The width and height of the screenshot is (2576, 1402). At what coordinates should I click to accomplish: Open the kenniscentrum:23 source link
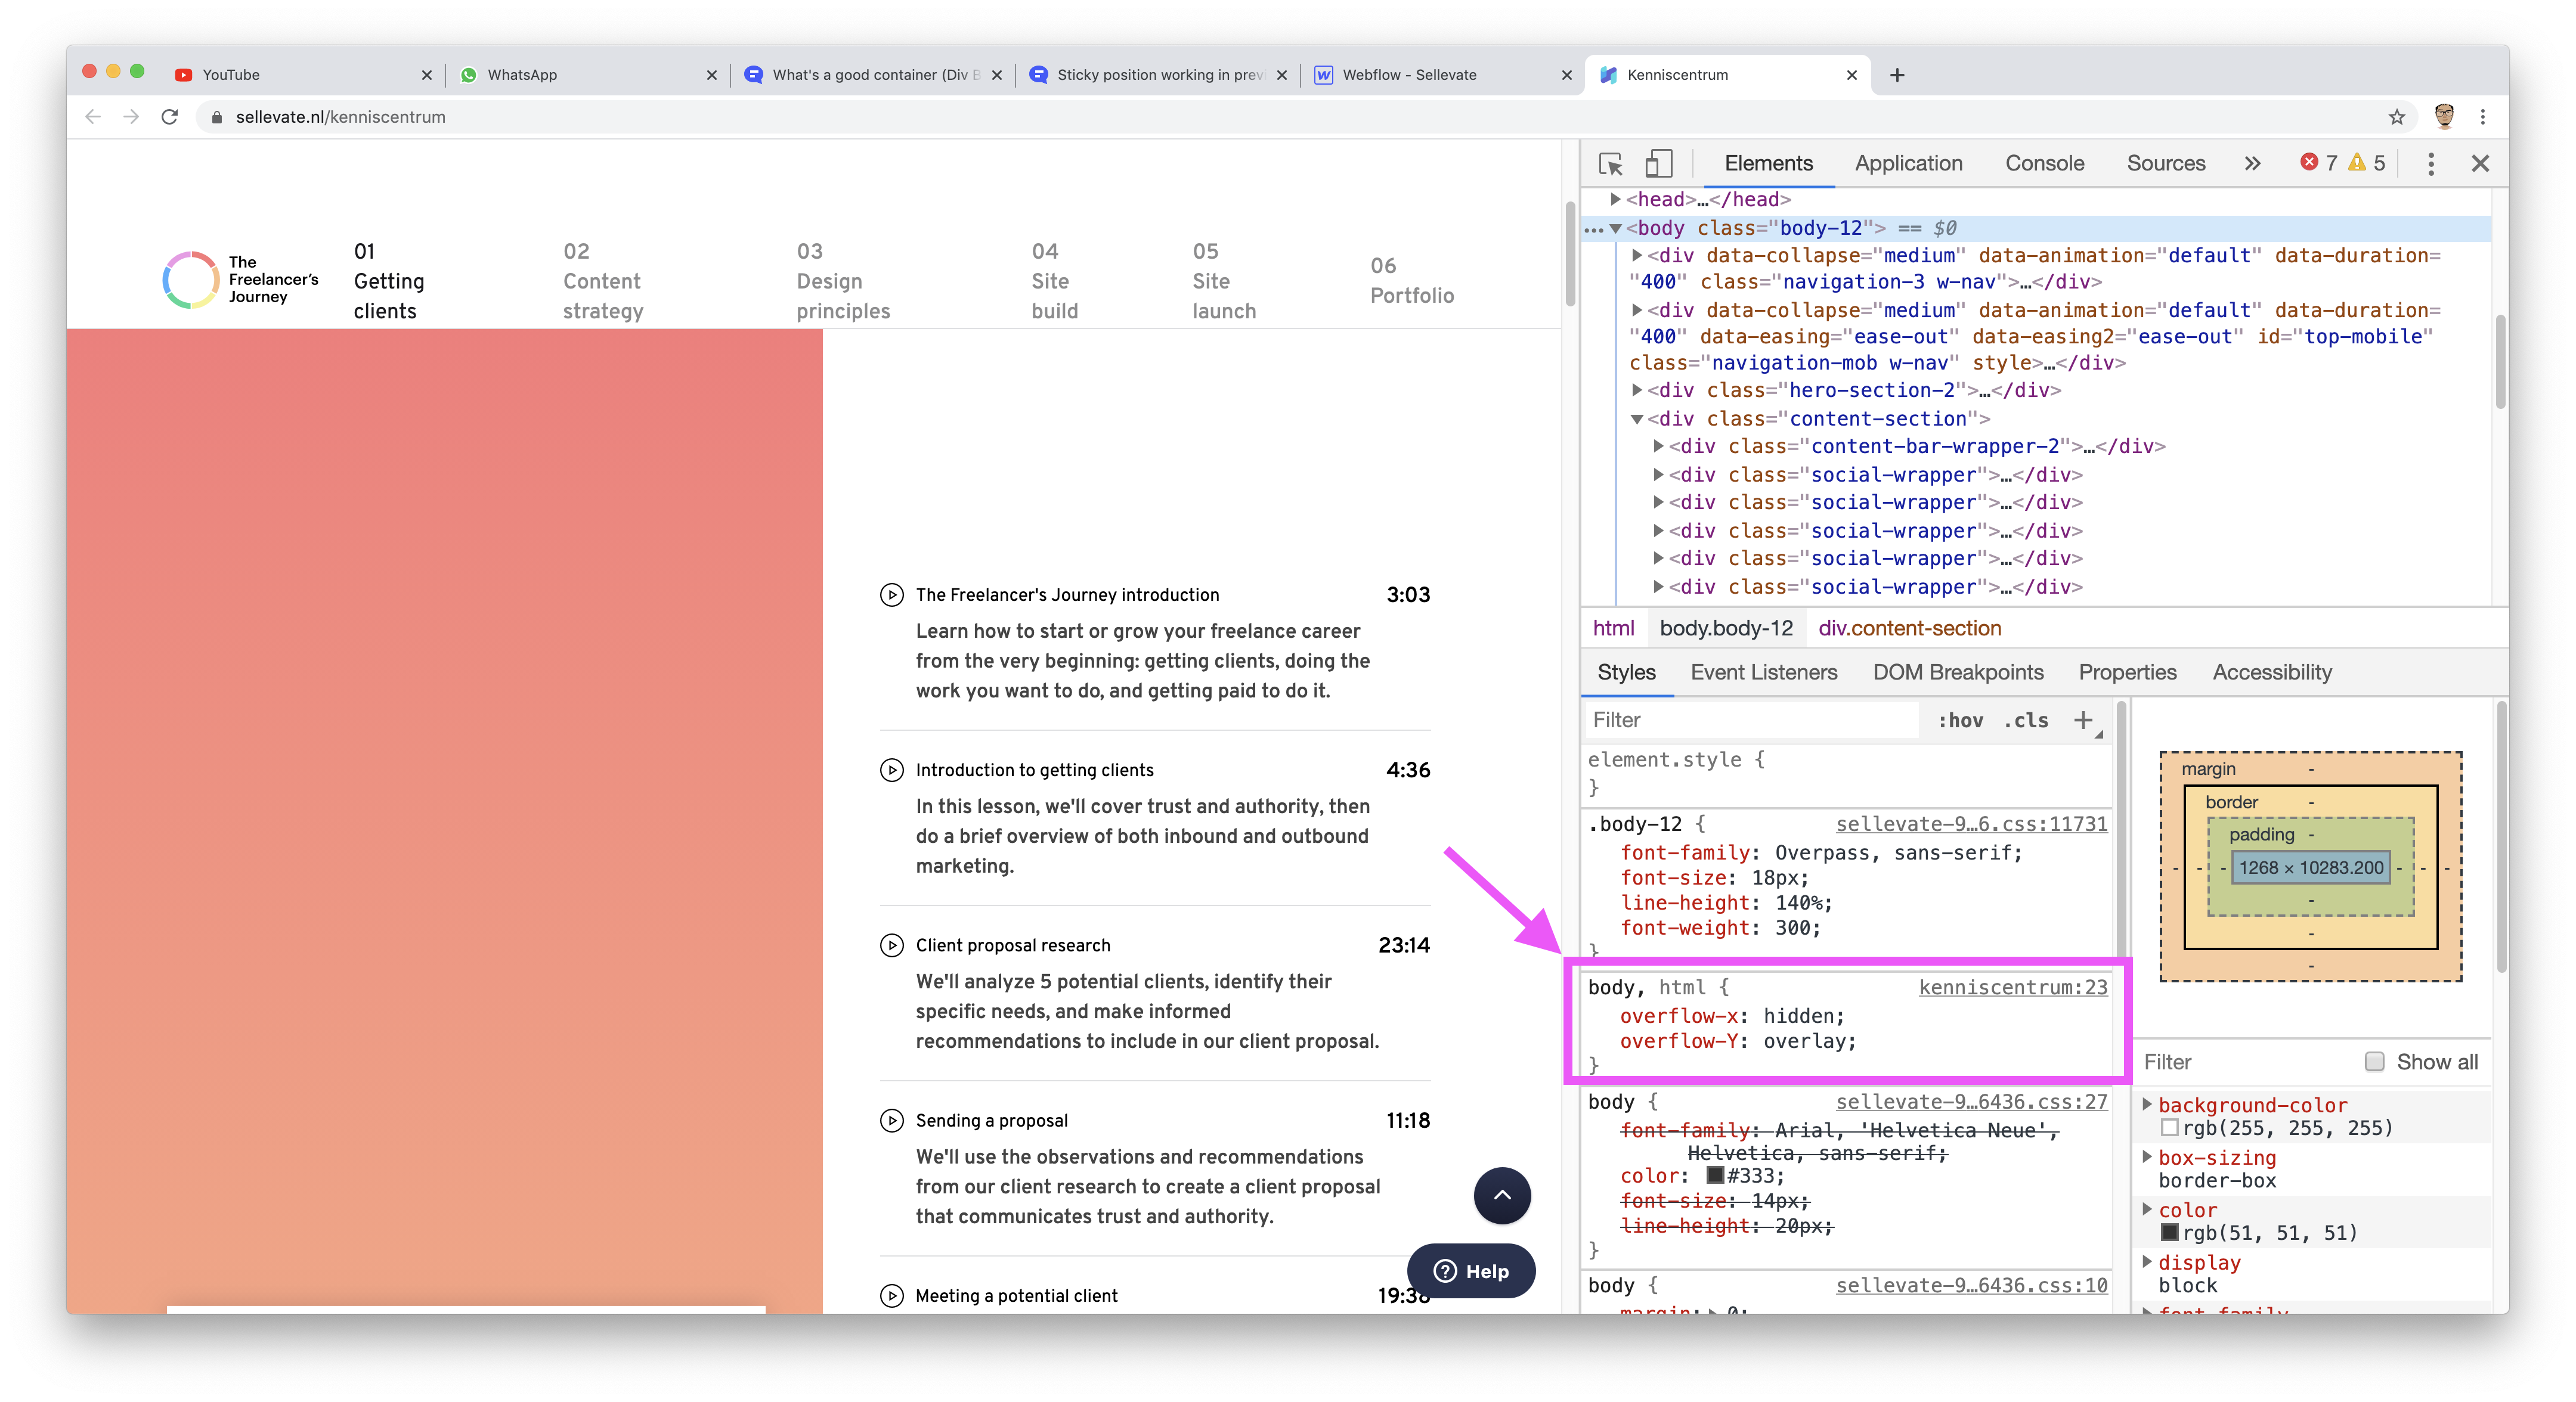click(2012, 988)
